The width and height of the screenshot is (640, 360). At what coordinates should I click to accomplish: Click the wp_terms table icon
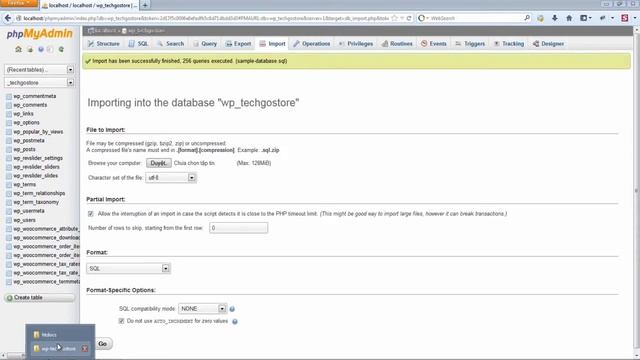click(x=9, y=185)
